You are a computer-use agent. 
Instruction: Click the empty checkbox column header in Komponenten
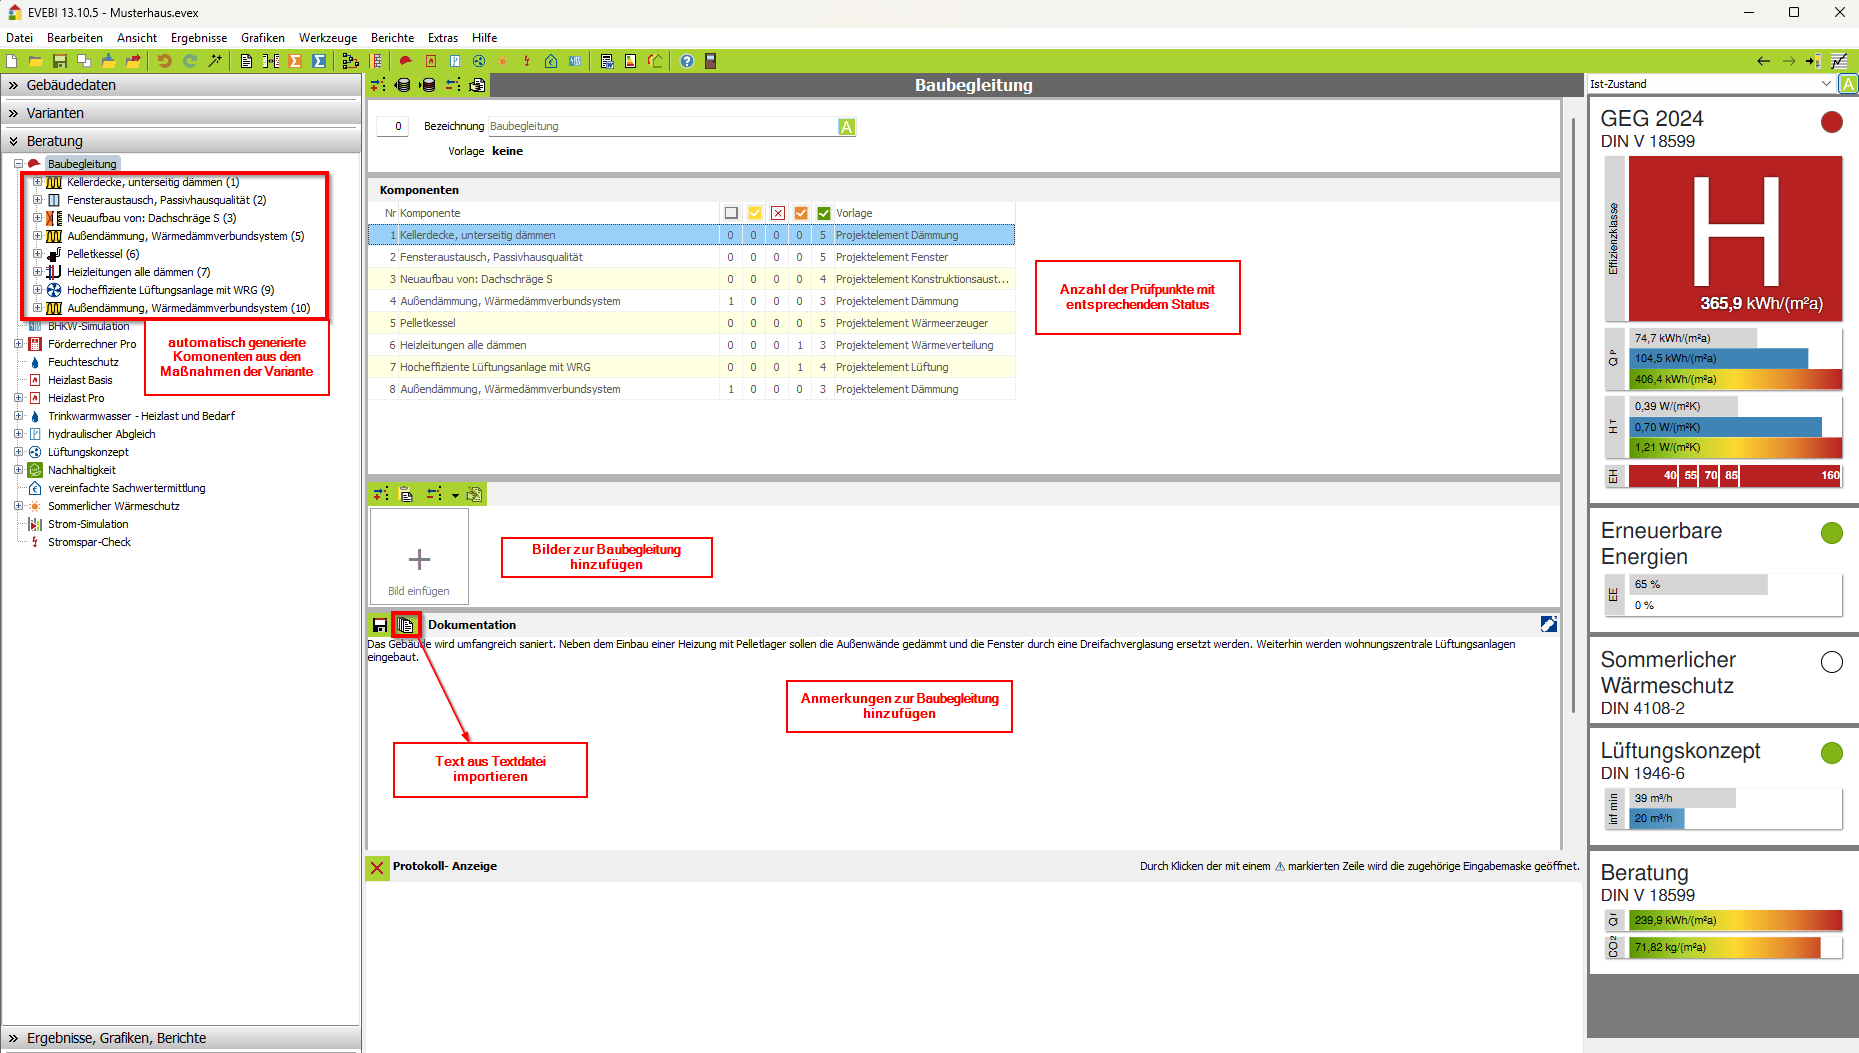[731, 213]
